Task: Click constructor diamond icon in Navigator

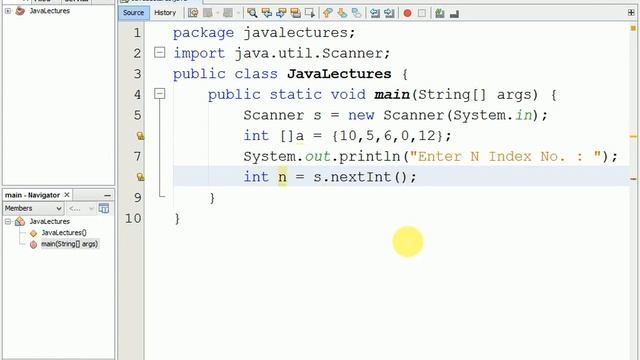Action: click(x=33, y=233)
